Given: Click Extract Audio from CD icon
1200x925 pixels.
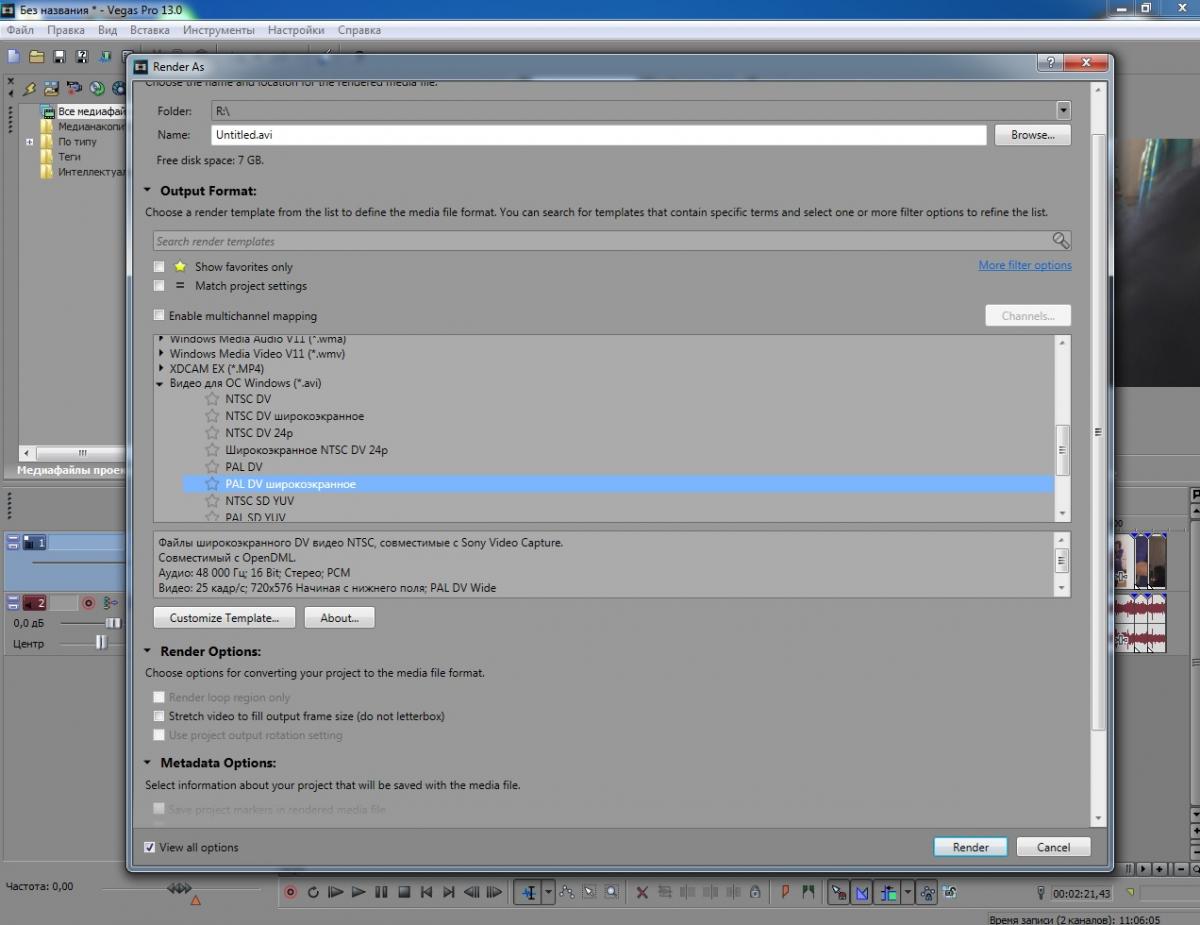Looking at the screenshot, I should [x=97, y=88].
